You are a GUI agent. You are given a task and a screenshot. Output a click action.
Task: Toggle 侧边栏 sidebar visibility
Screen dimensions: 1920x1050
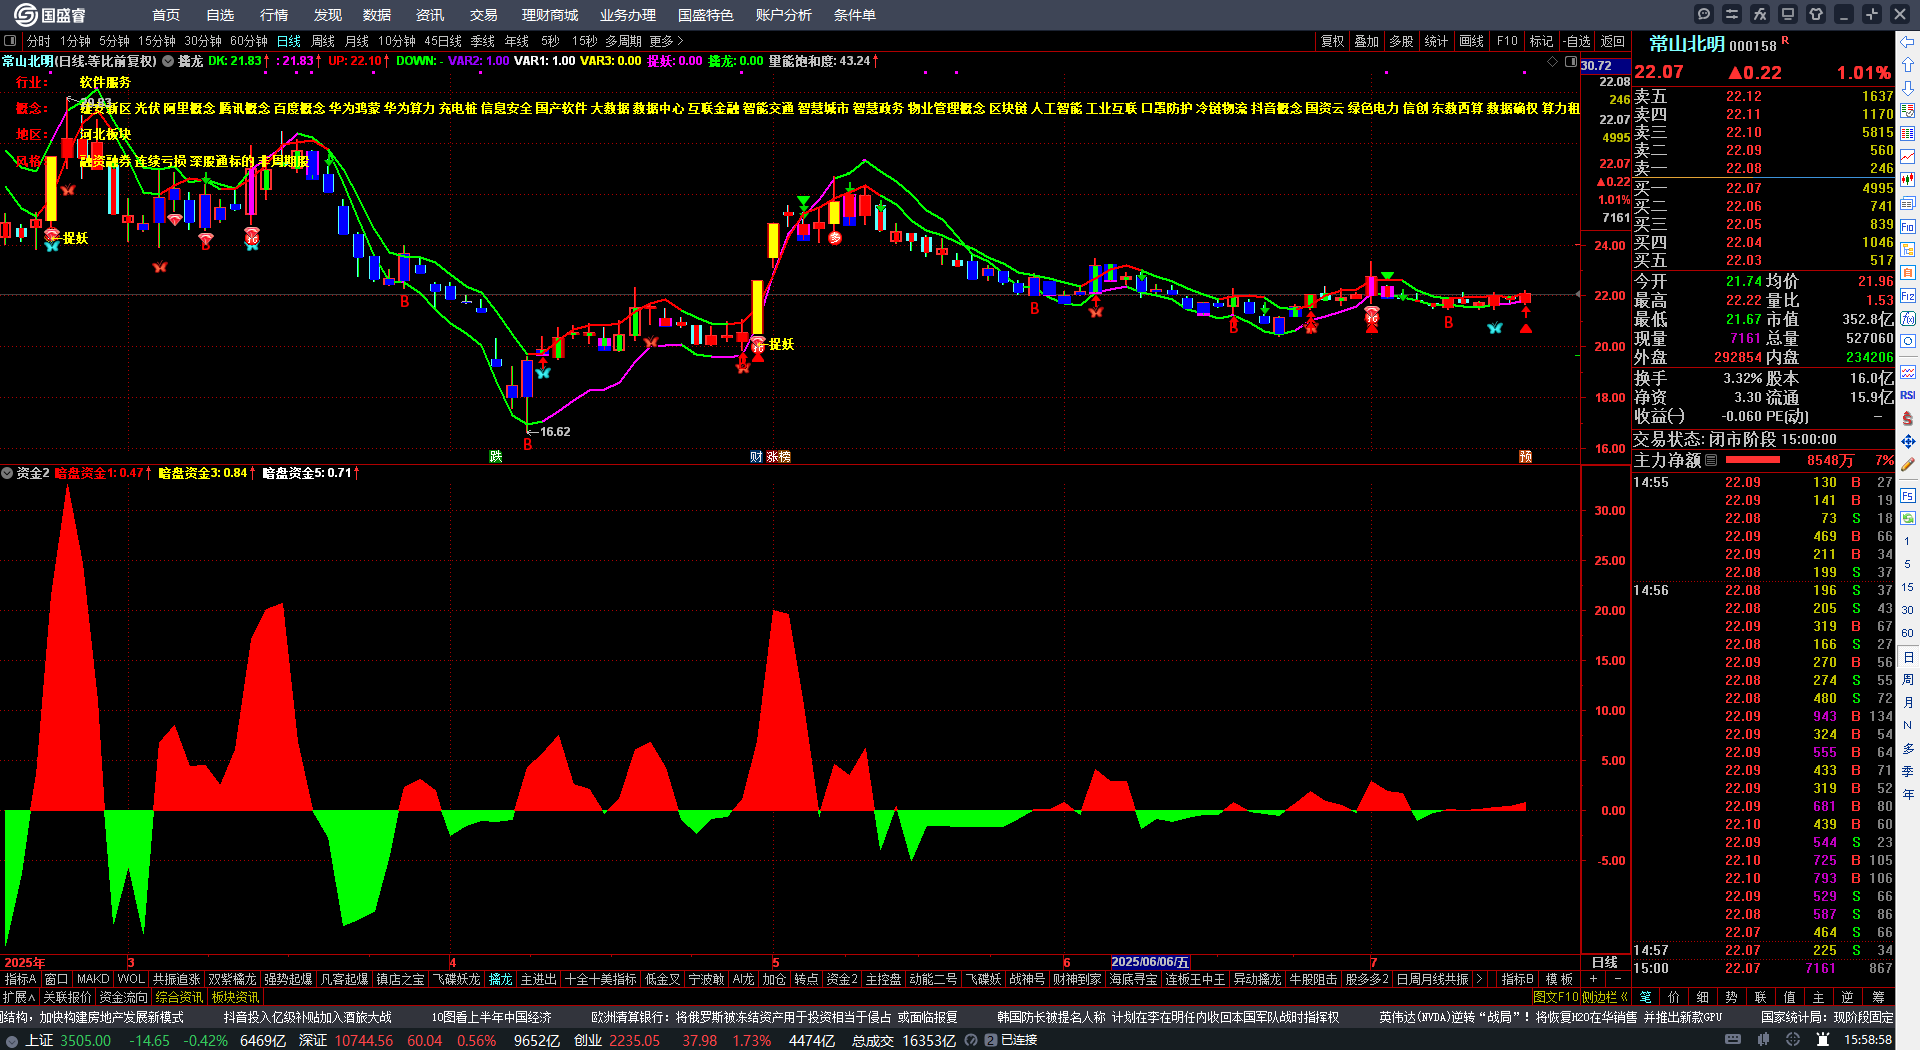pyautogui.click(x=1605, y=997)
